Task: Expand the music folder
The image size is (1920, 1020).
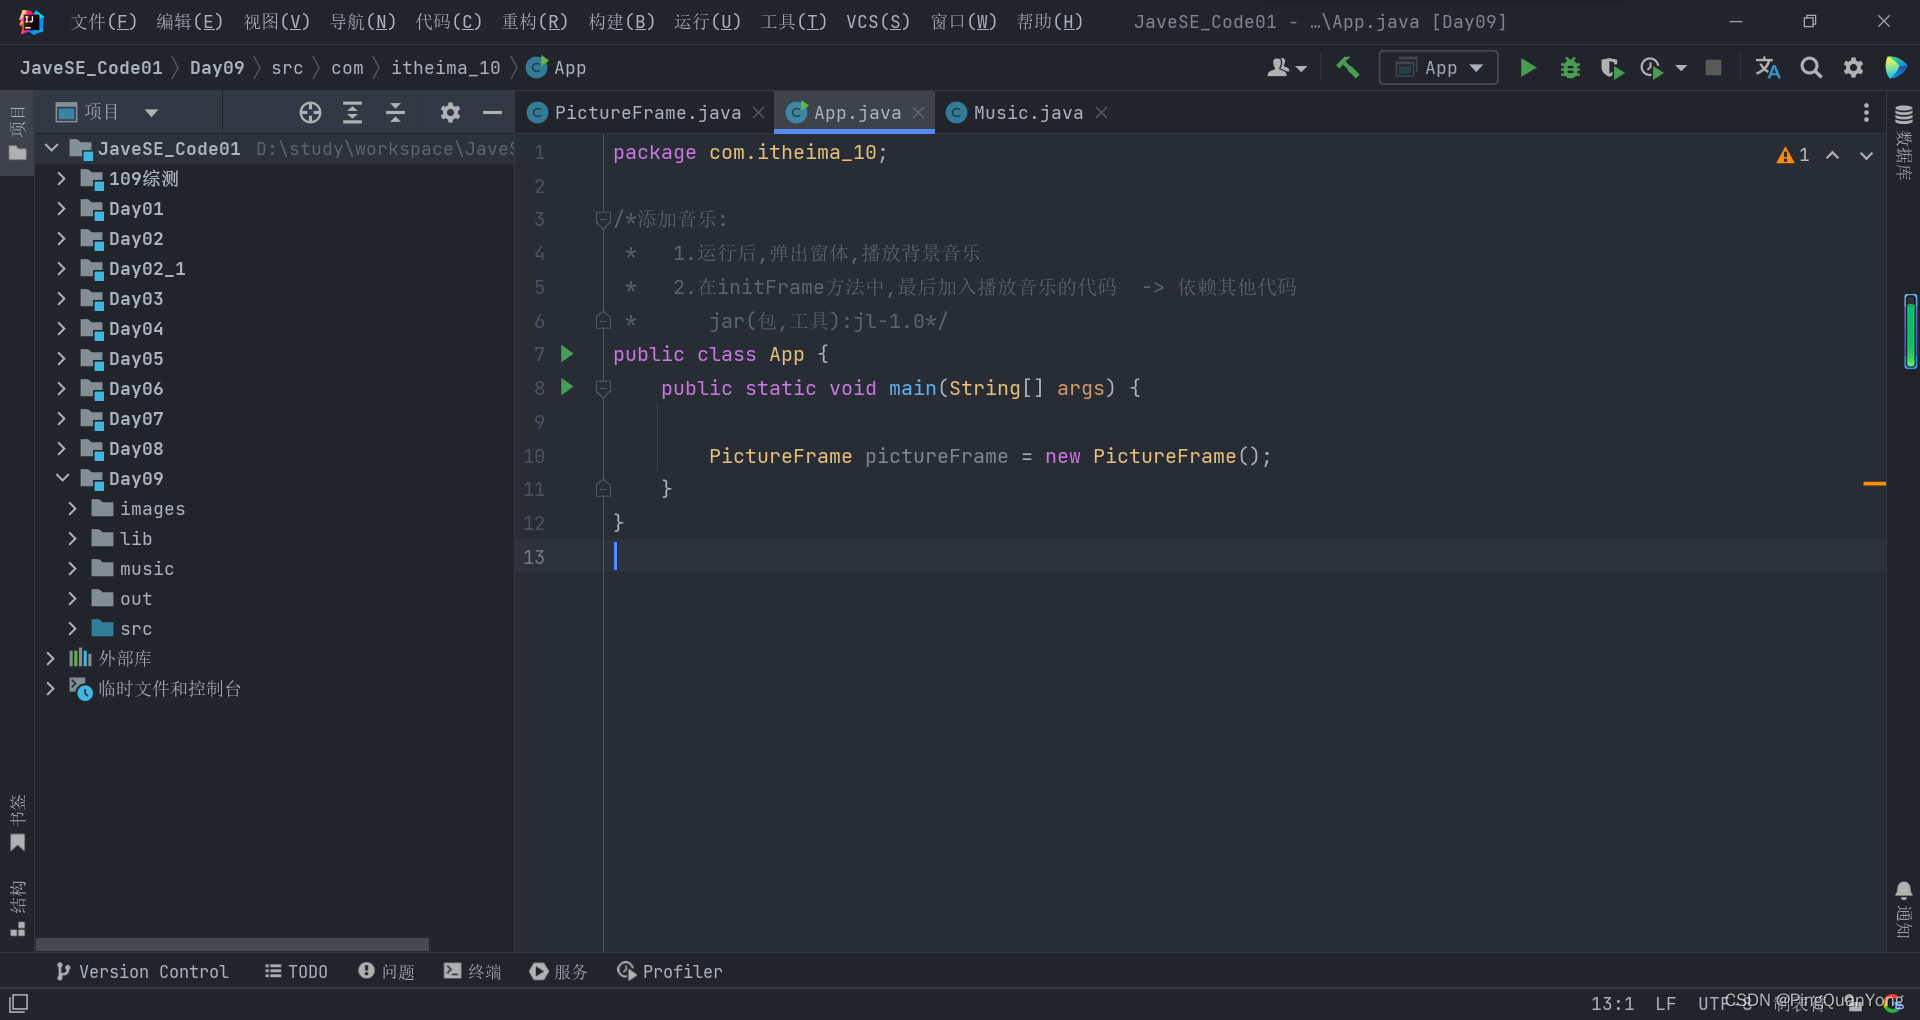Action: click(72, 568)
